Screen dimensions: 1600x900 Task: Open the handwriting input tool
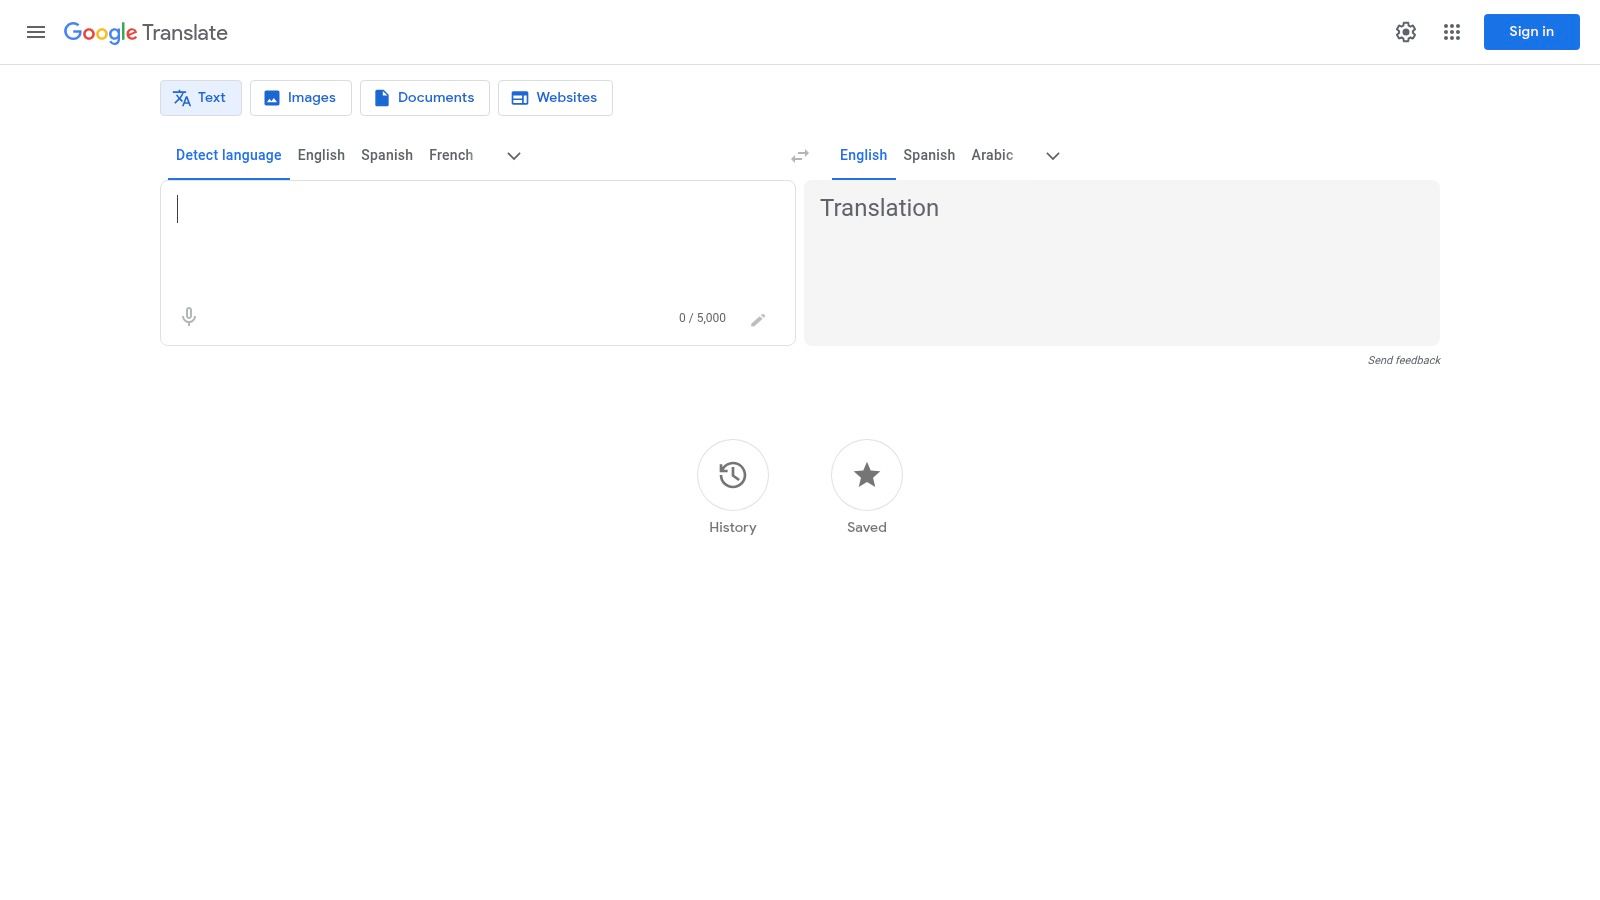[x=758, y=318]
